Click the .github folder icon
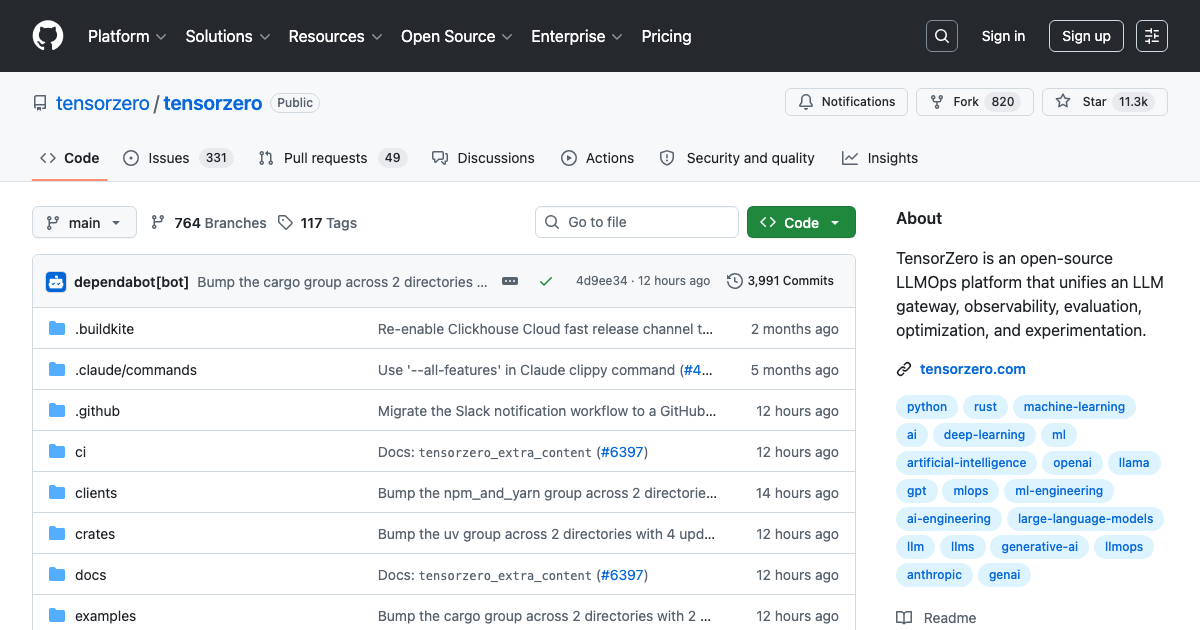Screen dimensions: 1200x630 (x=57, y=411)
